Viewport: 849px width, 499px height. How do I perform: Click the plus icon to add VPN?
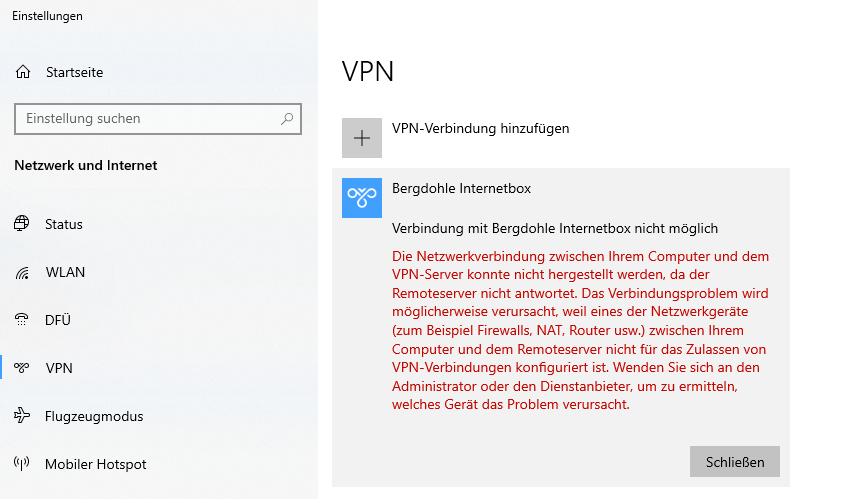pyautogui.click(x=362, y=138)
